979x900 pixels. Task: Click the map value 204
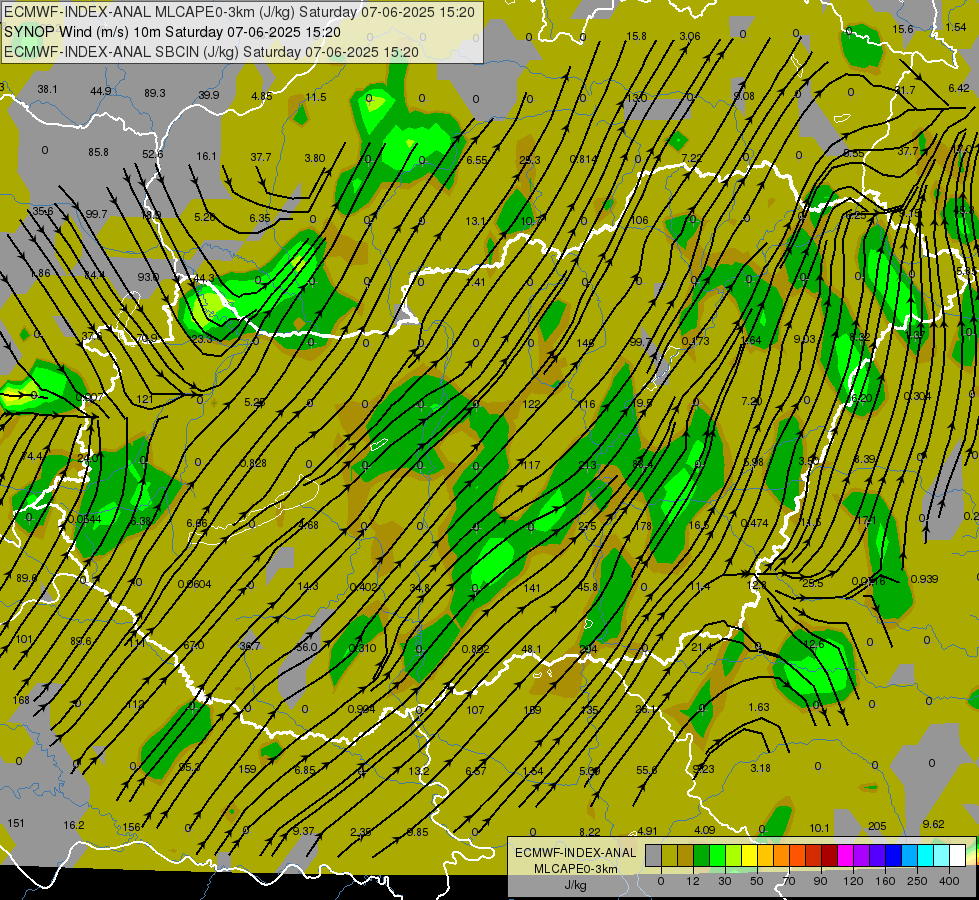tap(588, 649)
